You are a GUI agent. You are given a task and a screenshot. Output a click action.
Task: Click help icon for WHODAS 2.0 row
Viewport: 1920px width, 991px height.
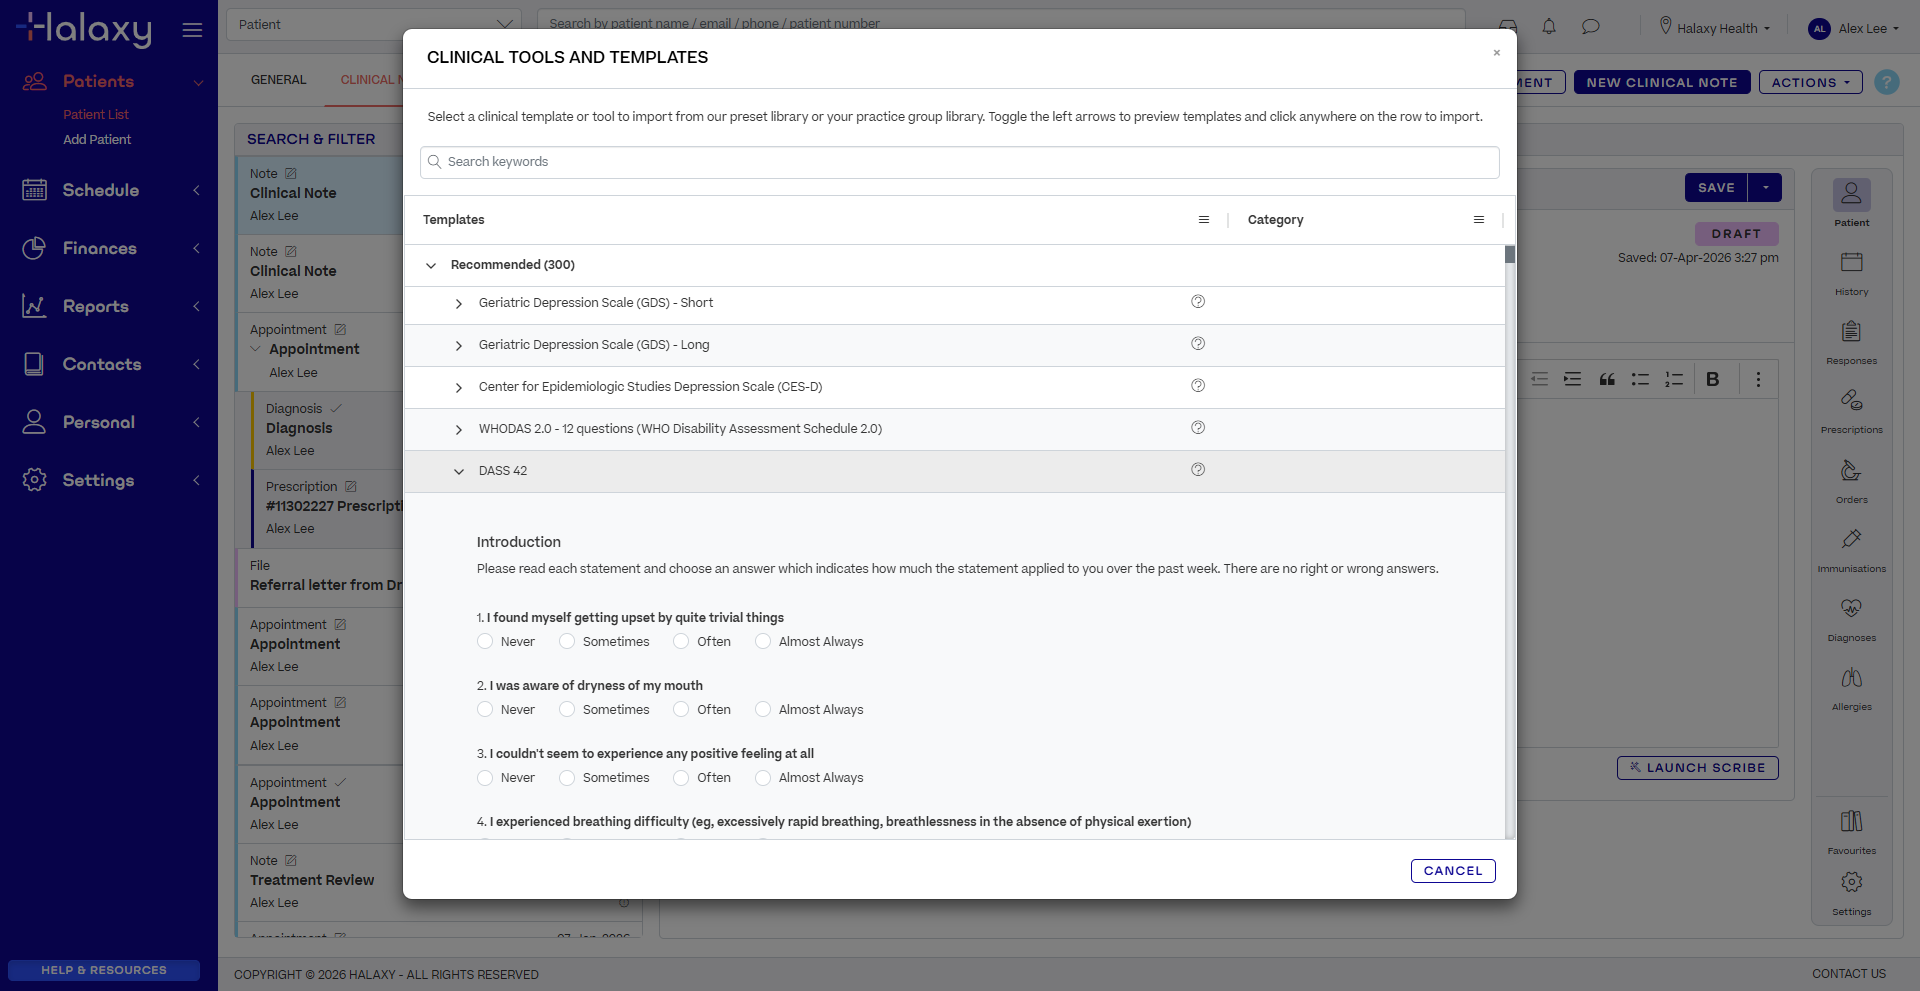tap(1198, 428)
